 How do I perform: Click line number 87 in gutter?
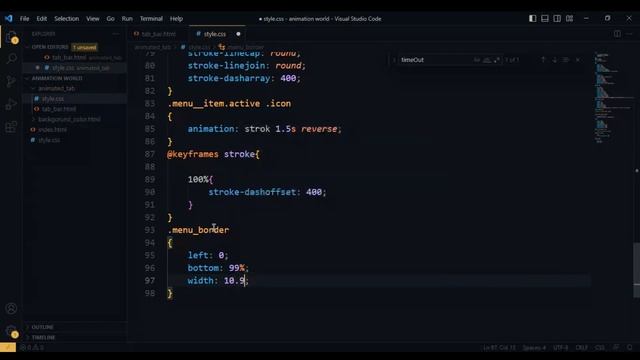(x=150, y=154)
